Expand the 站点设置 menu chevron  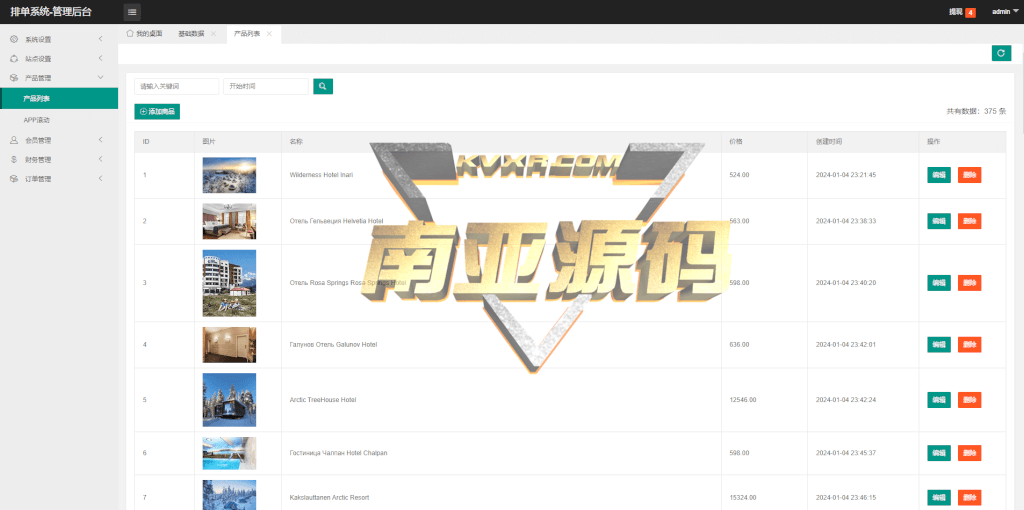click(101, 59)
